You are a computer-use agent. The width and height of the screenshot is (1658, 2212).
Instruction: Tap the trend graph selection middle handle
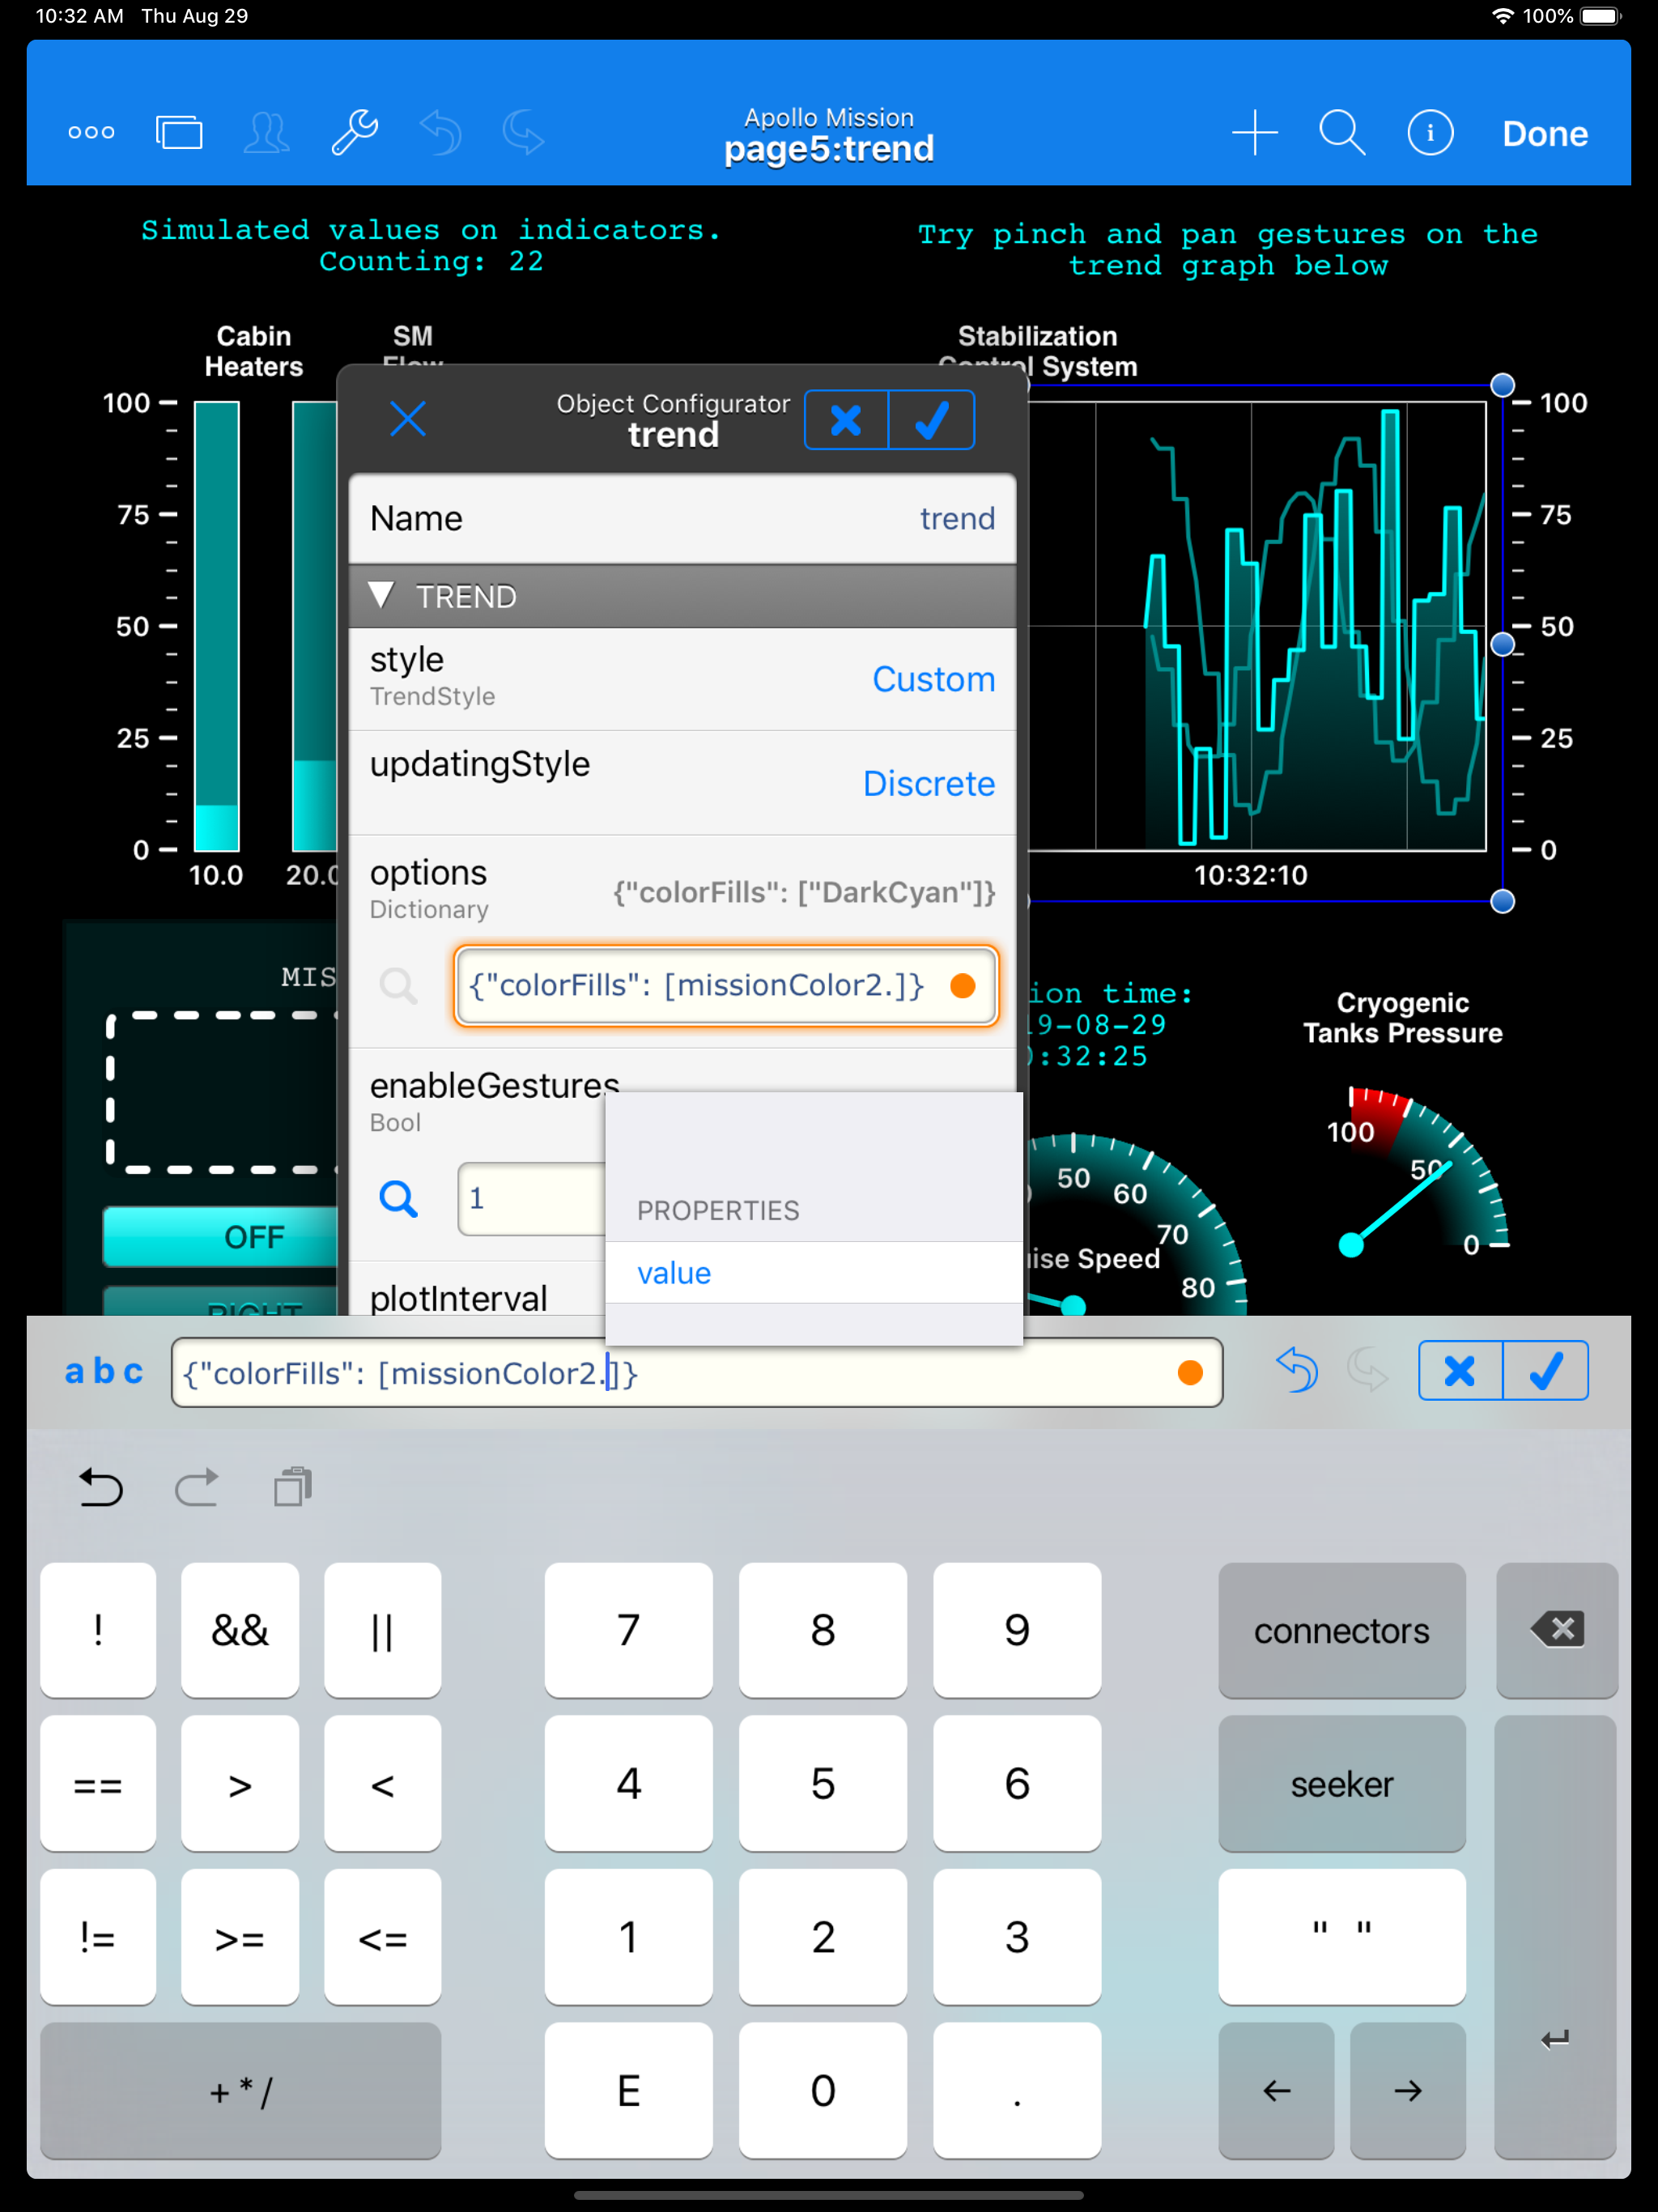(x=1502, y=645)
